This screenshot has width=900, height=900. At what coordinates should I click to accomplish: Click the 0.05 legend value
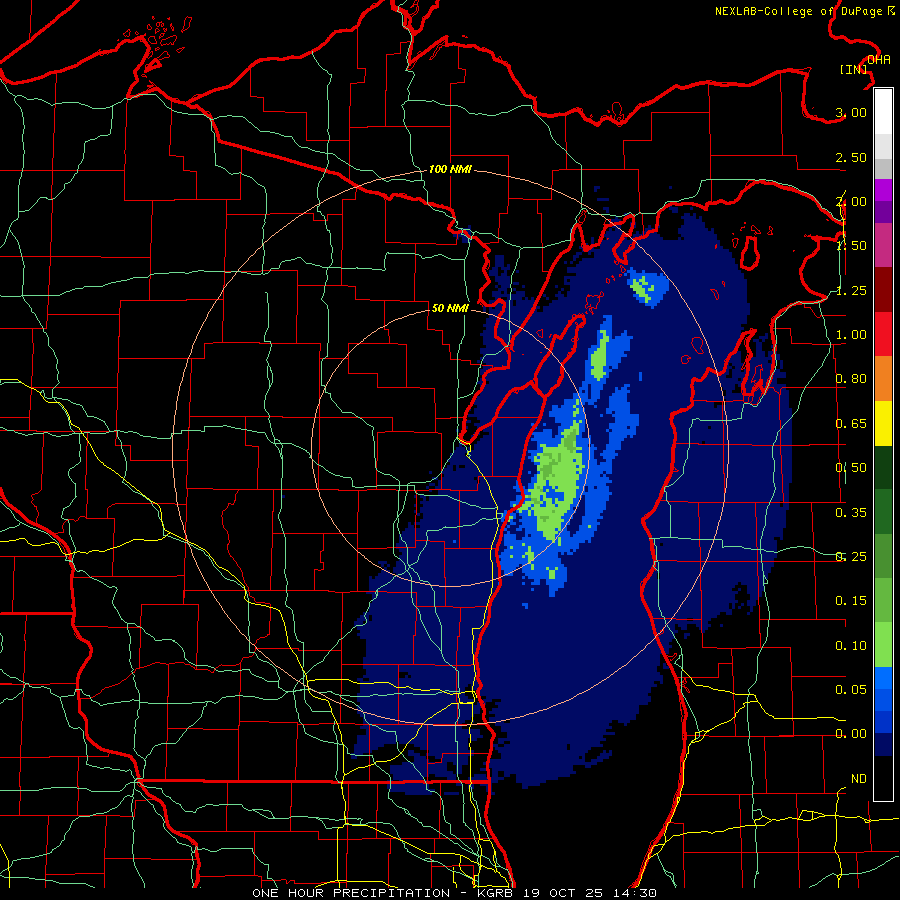(x=851, y=690)
